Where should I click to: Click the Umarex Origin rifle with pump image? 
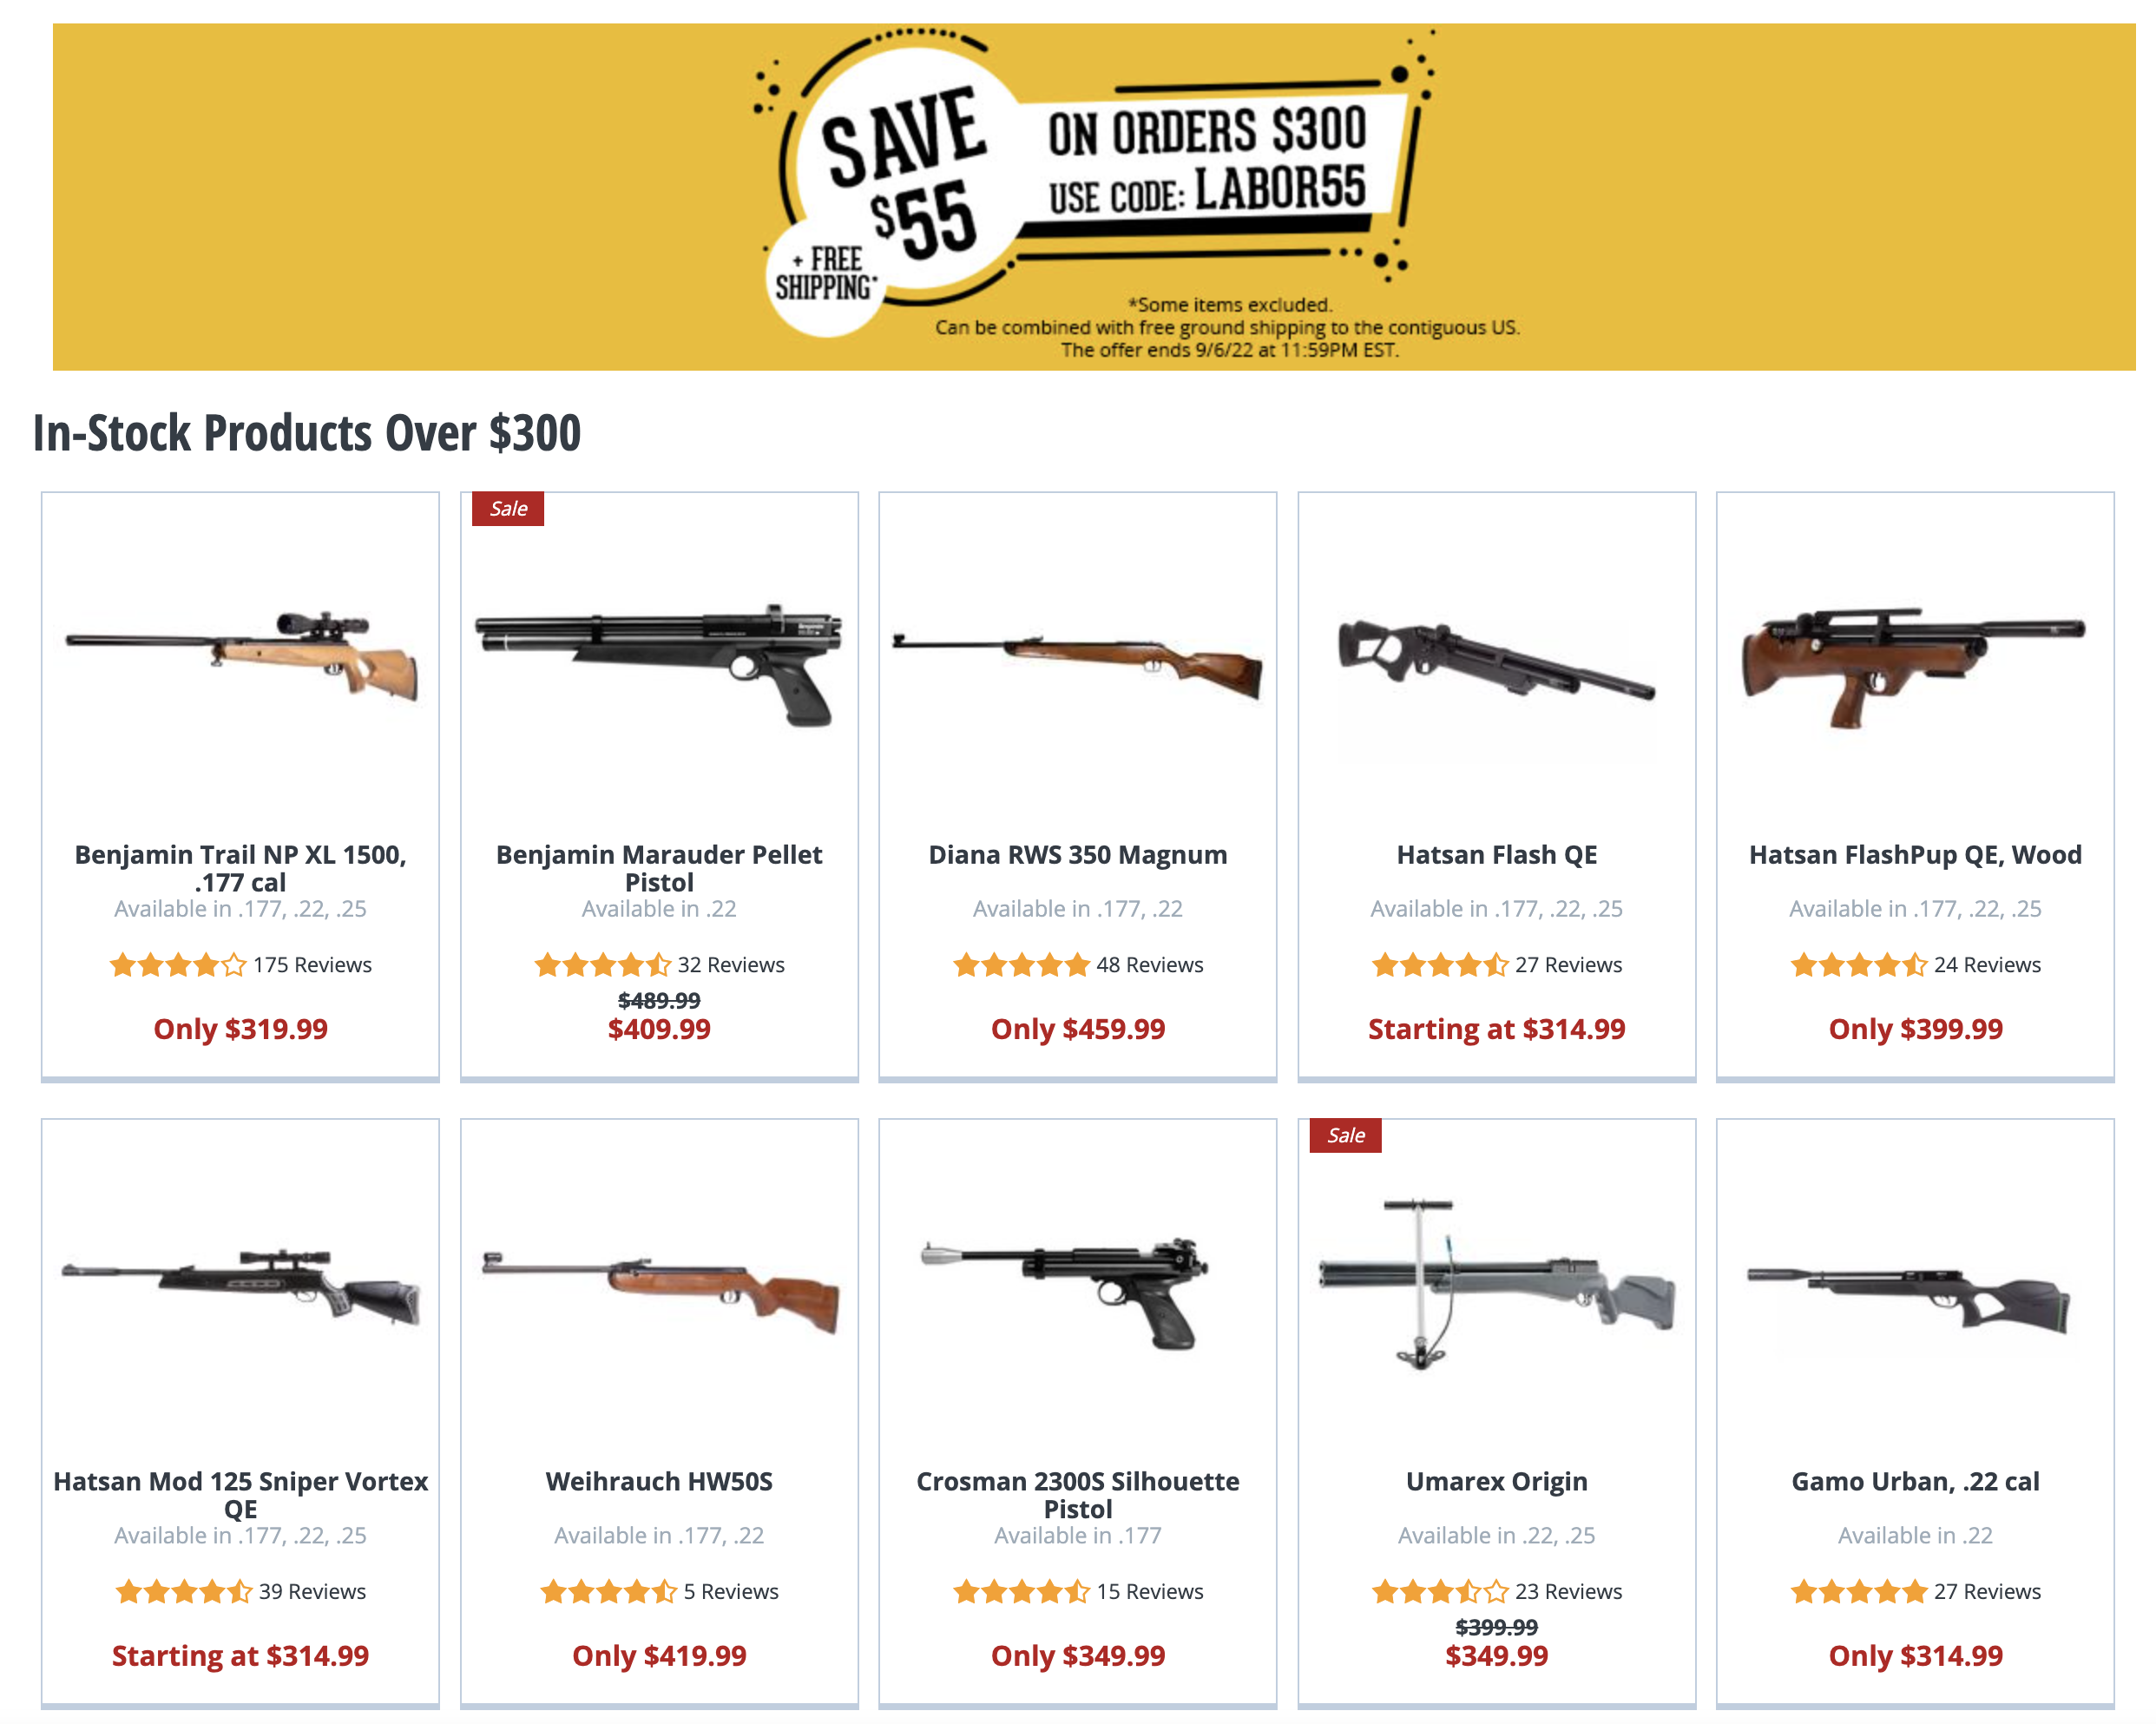coord(1496,1285)
